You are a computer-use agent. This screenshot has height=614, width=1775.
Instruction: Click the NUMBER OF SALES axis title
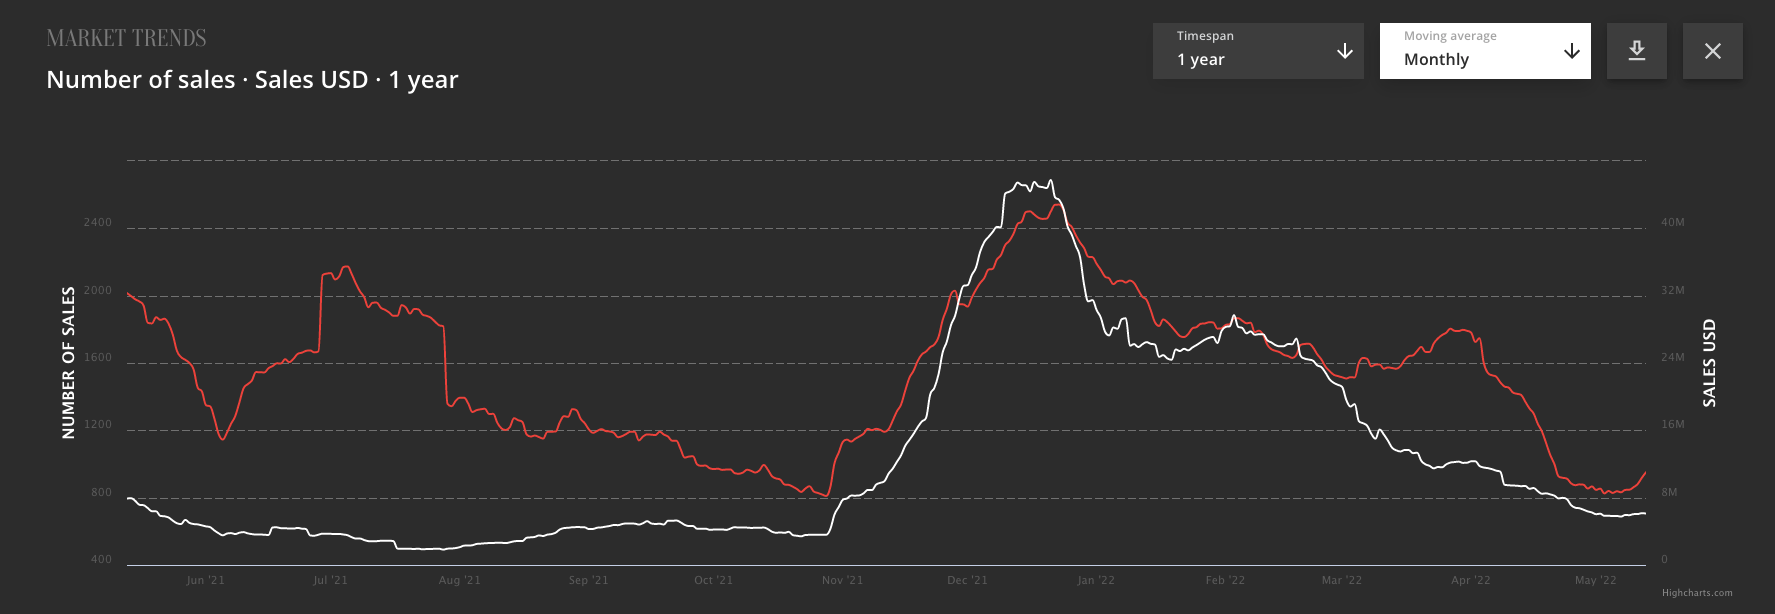pos(68,362)
